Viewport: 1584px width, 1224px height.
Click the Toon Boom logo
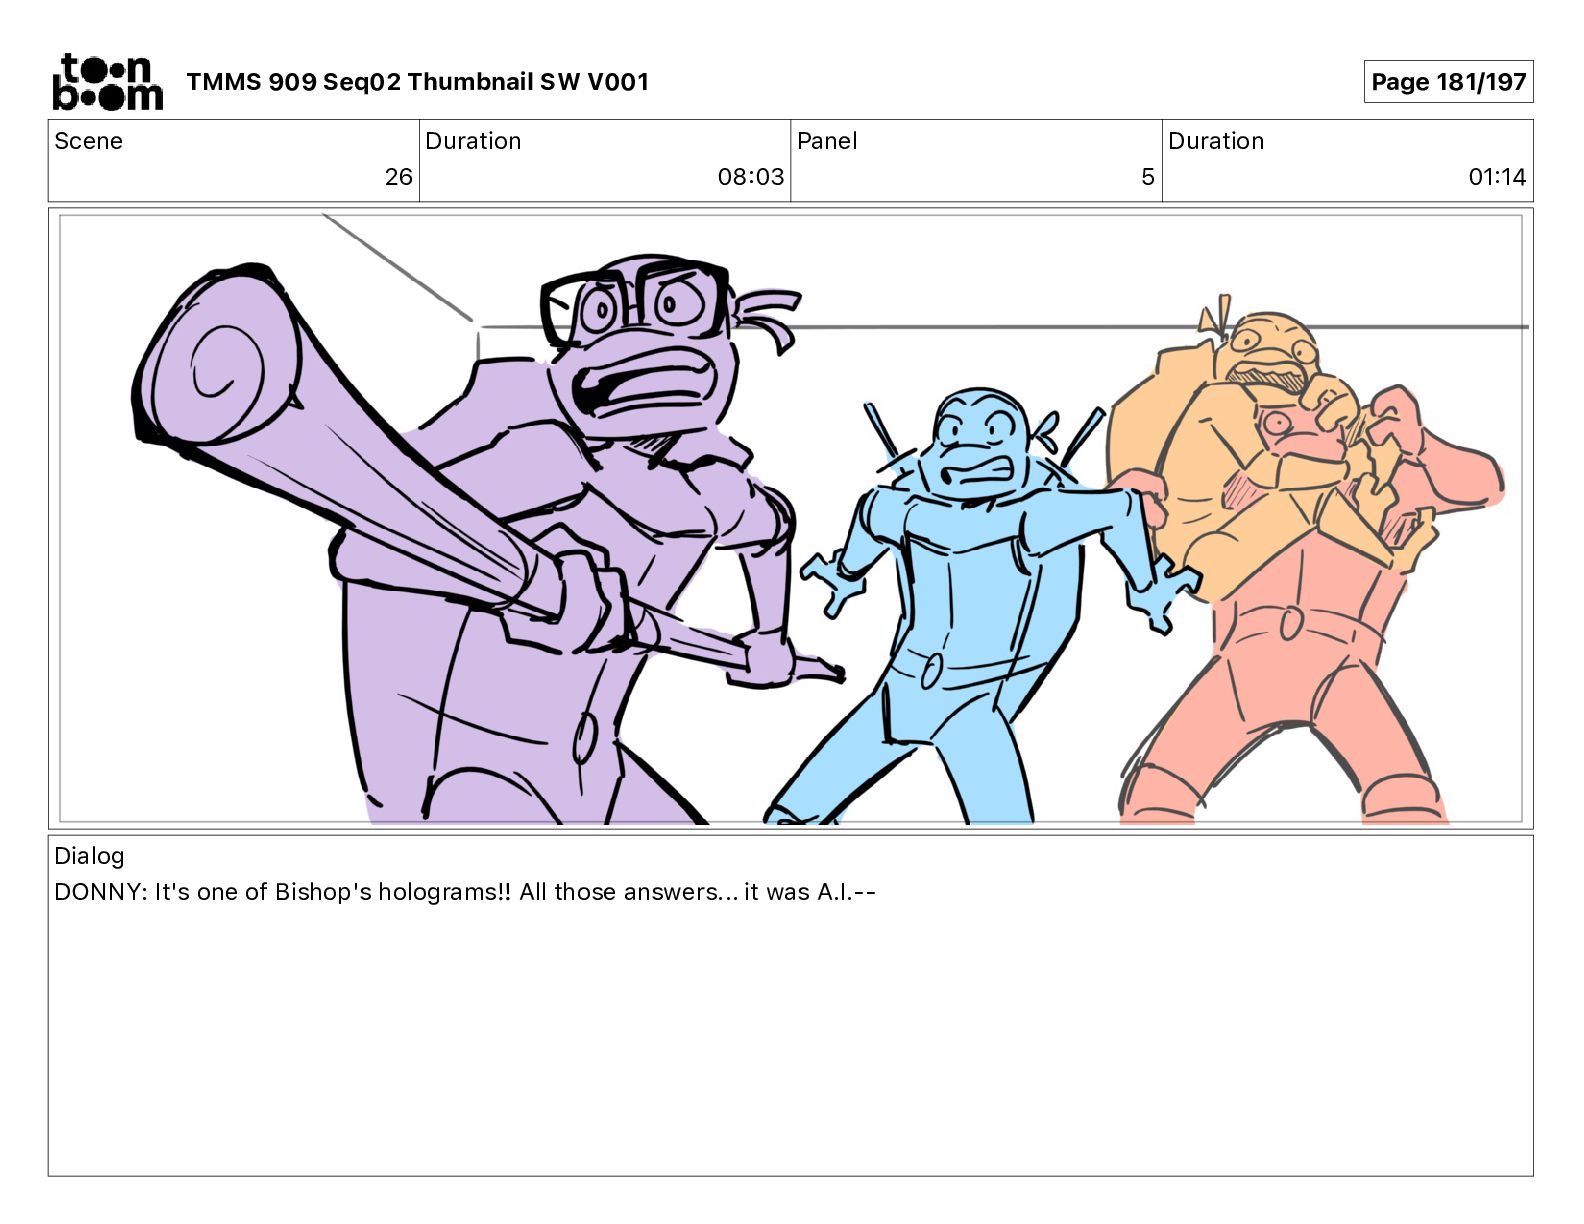107,82
